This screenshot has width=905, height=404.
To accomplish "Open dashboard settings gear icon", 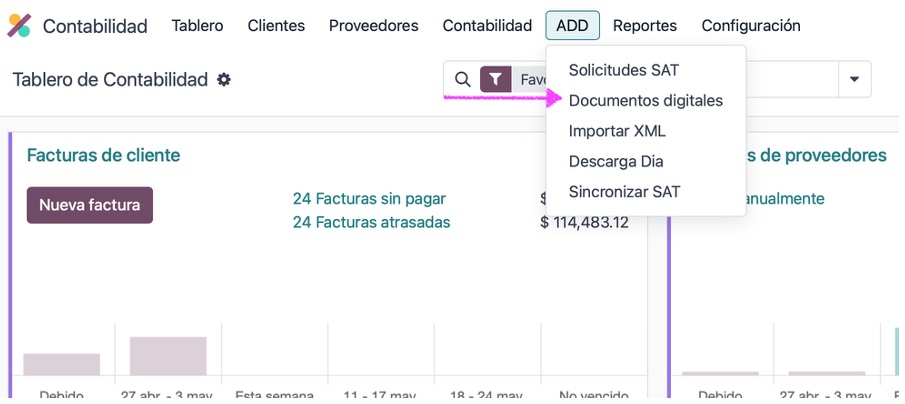I will (224, 80).
